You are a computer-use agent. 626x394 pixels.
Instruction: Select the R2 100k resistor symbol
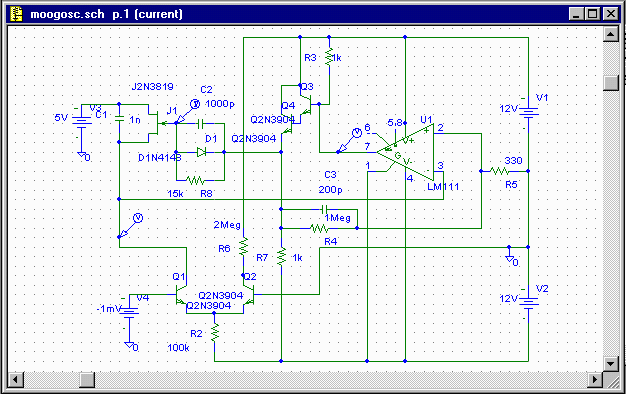(214, 332)
